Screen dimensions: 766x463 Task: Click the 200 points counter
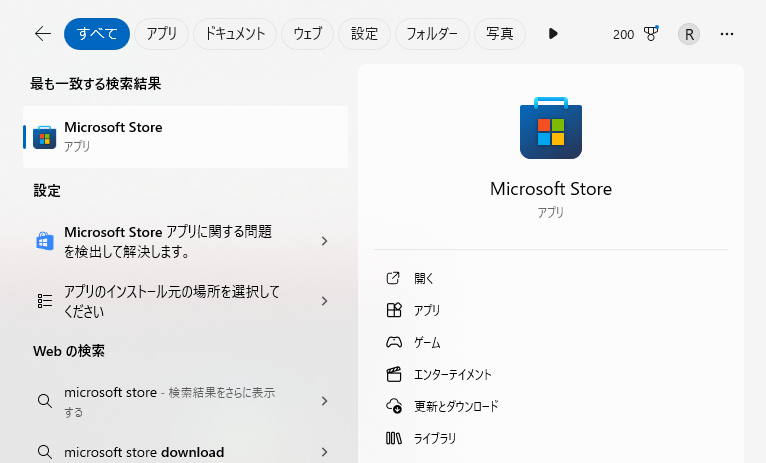(x=623, y=34)
